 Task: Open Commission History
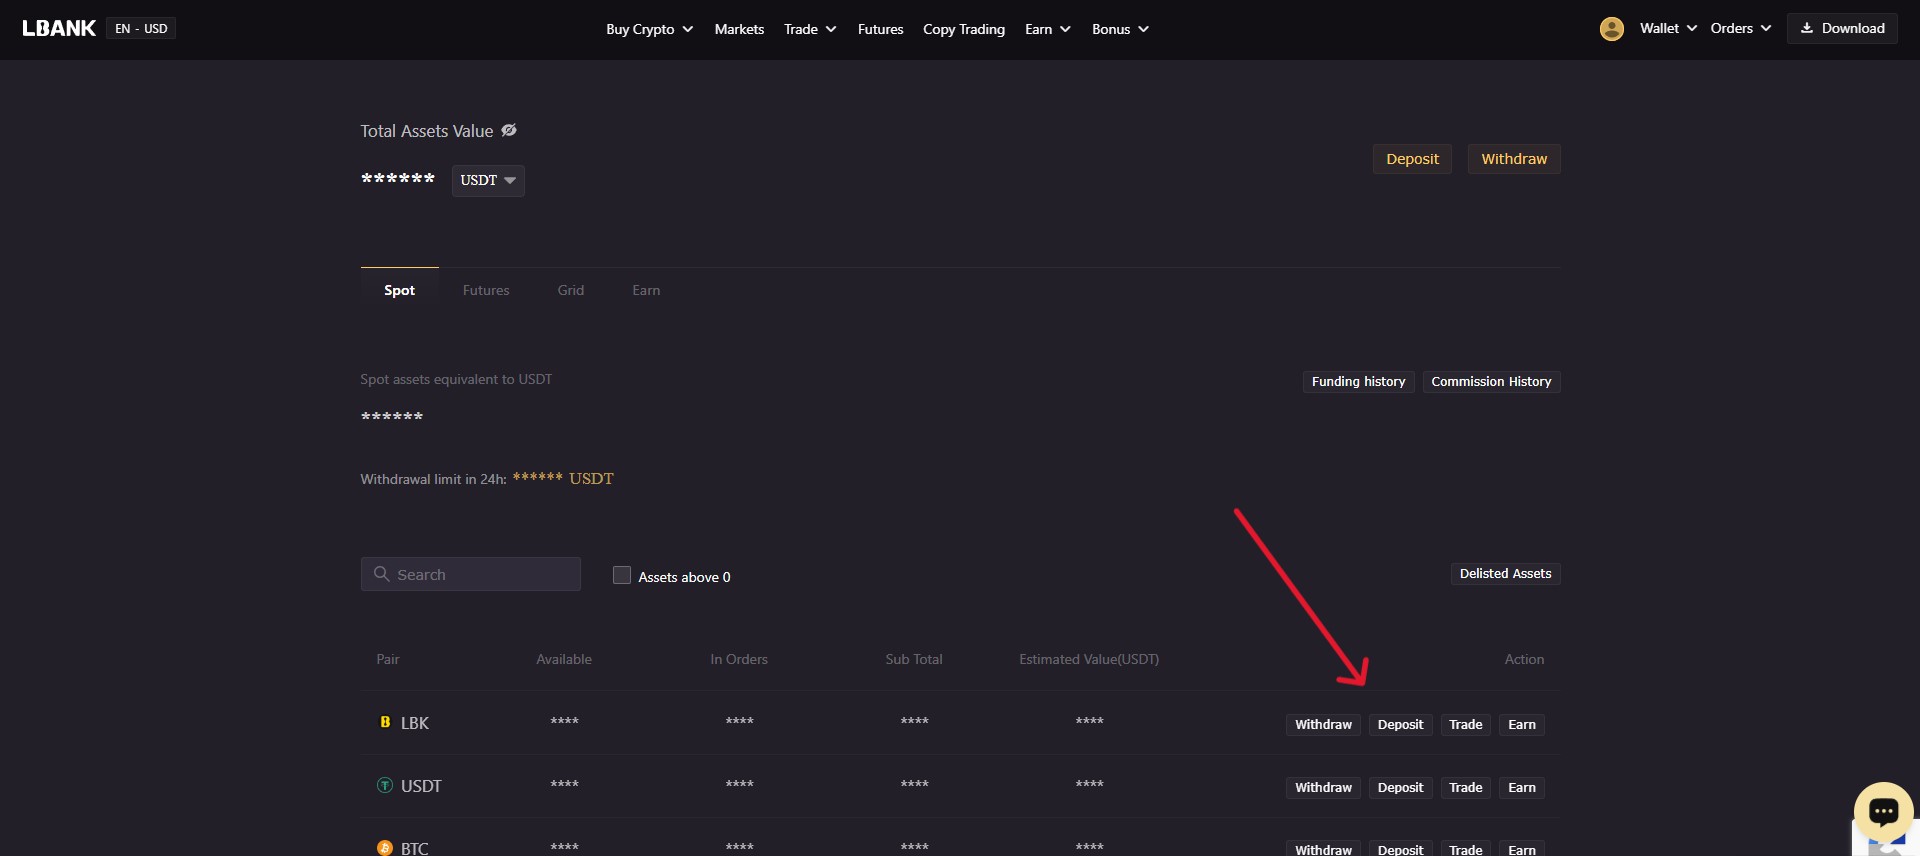coord(1491,381)
